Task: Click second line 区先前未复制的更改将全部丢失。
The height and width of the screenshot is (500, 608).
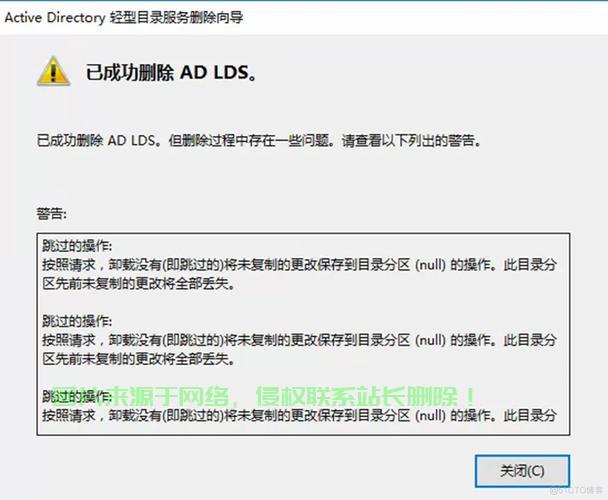Action: click(139, 359)
